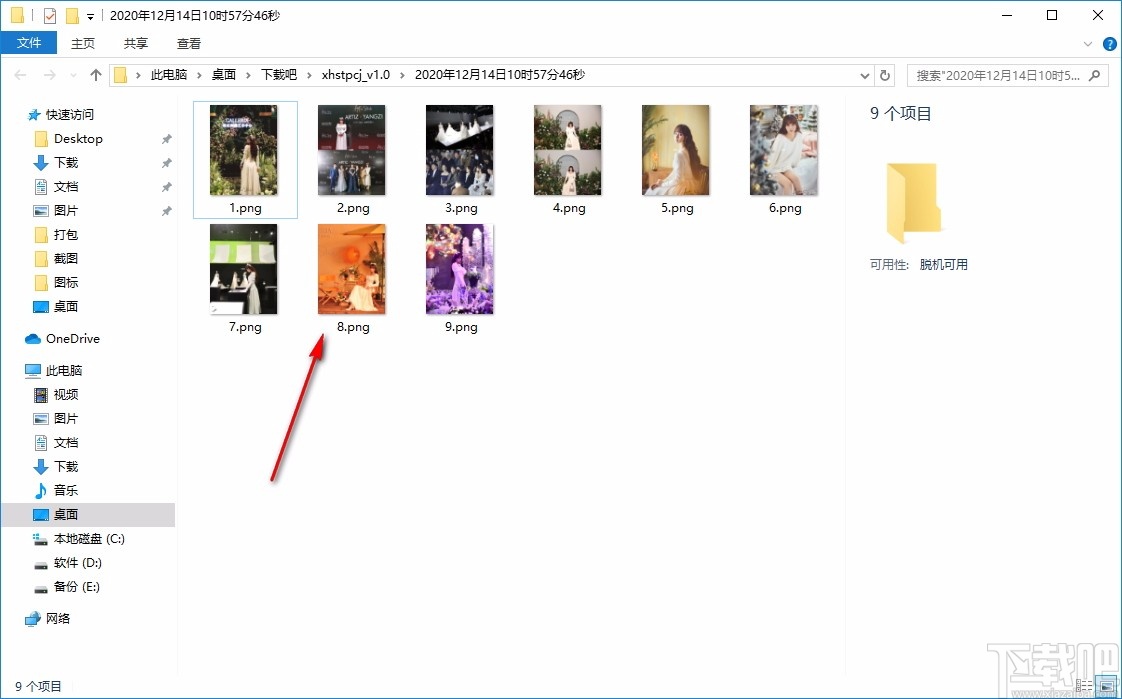Open the address bar history dropdown arrow
Image resolution: width=1122 pixels, height=699 pixels.
coord(864,74)
